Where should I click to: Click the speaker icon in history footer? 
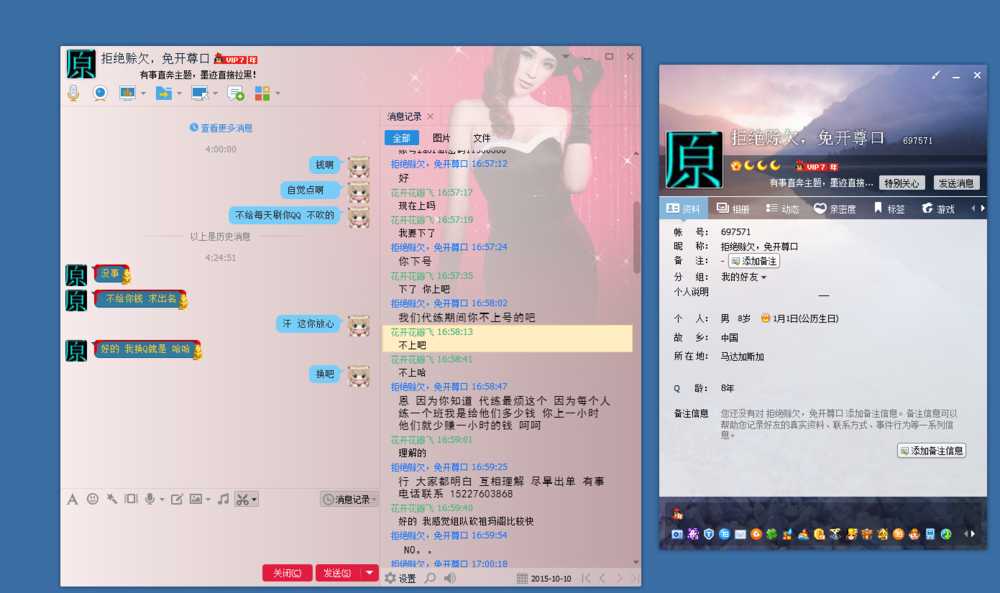[x=450, y=578]
